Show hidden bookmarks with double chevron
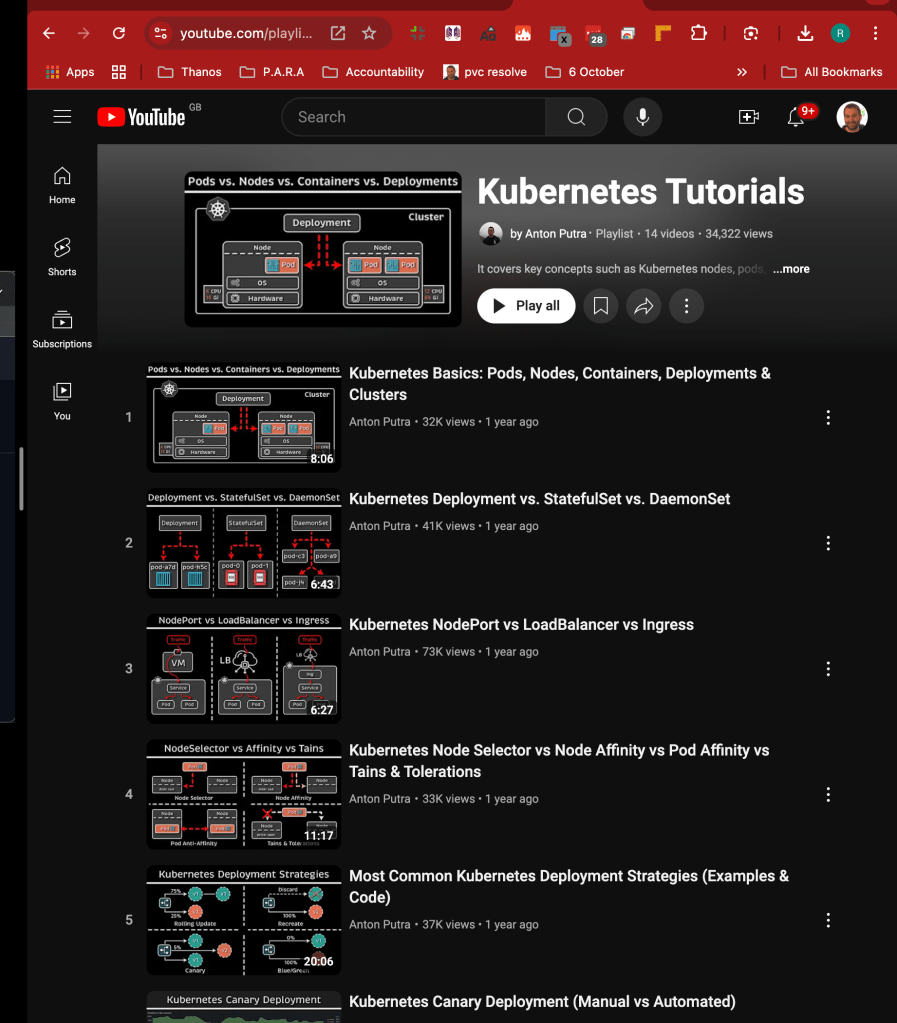The image size is (897, 1023). 742,72
